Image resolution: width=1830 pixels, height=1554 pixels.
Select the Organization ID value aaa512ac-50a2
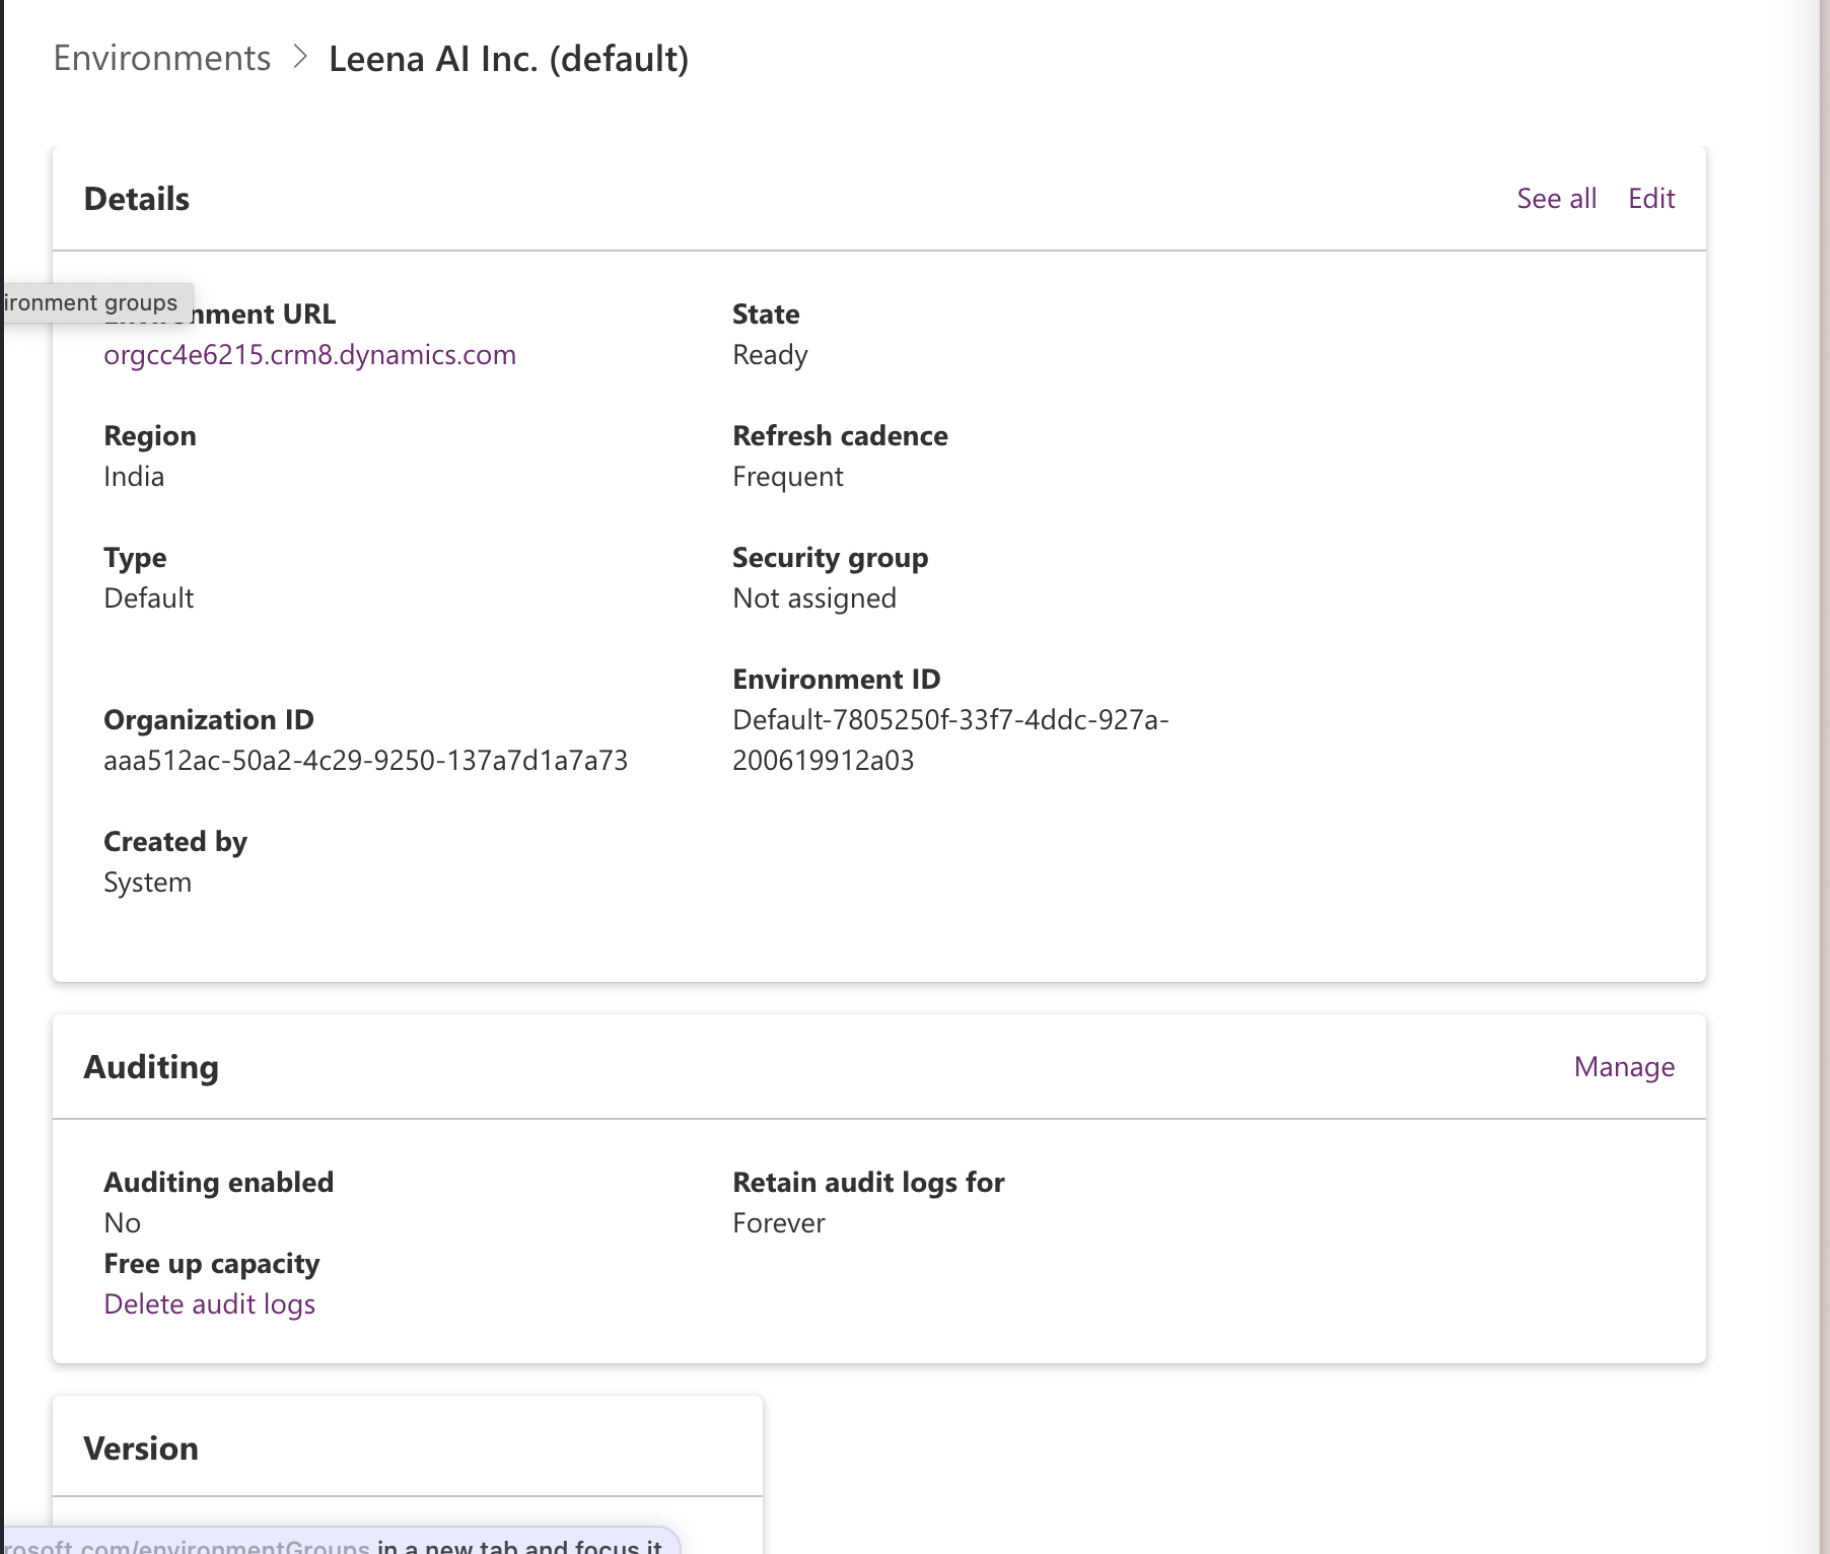point(366,760)
